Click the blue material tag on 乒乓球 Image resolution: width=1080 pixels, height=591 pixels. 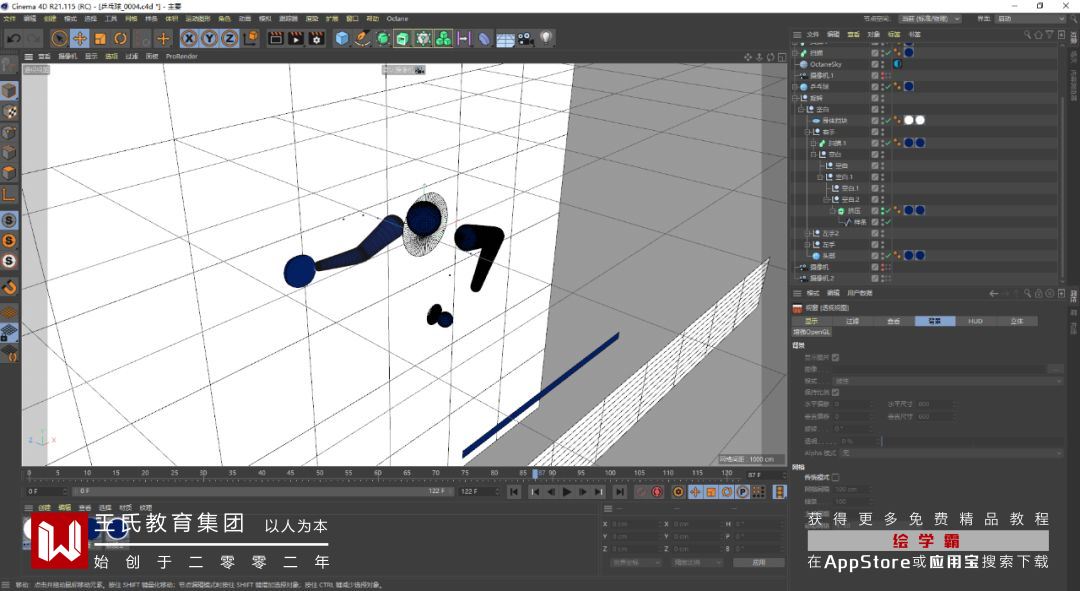(x=908, y=87)
